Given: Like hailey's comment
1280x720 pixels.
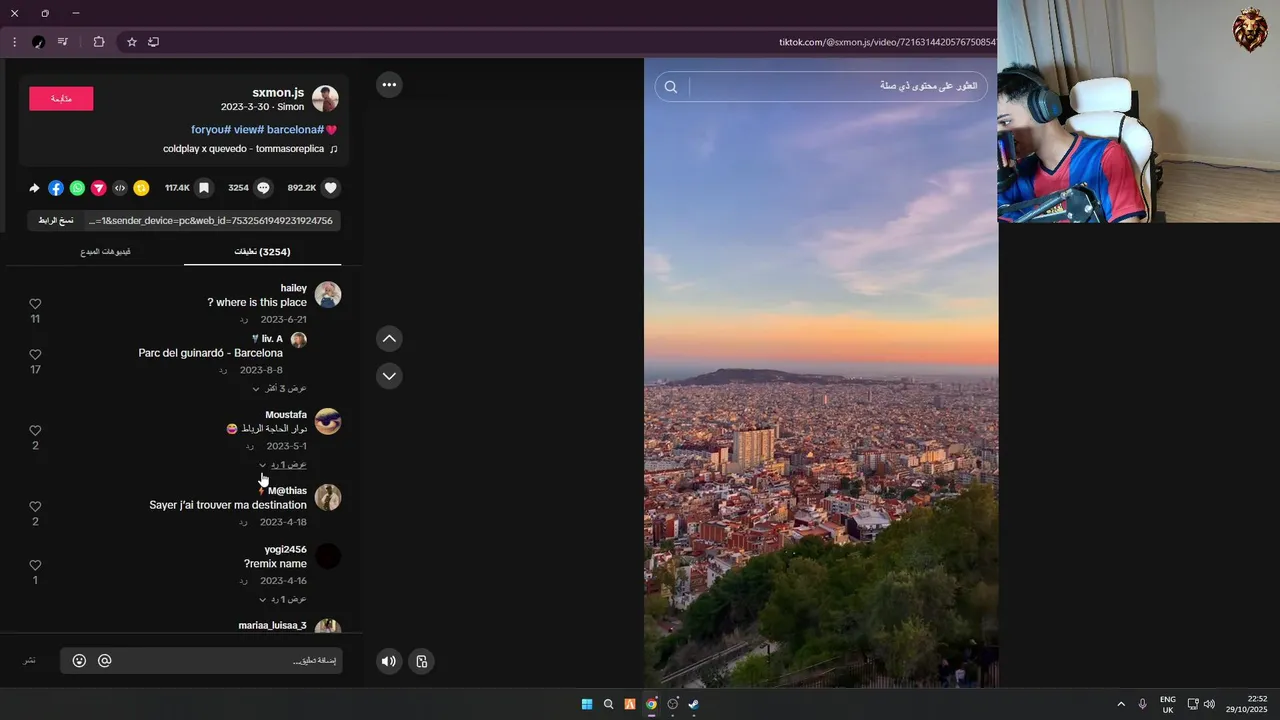Looking at the screenshot, I should [x=35, y=303].
